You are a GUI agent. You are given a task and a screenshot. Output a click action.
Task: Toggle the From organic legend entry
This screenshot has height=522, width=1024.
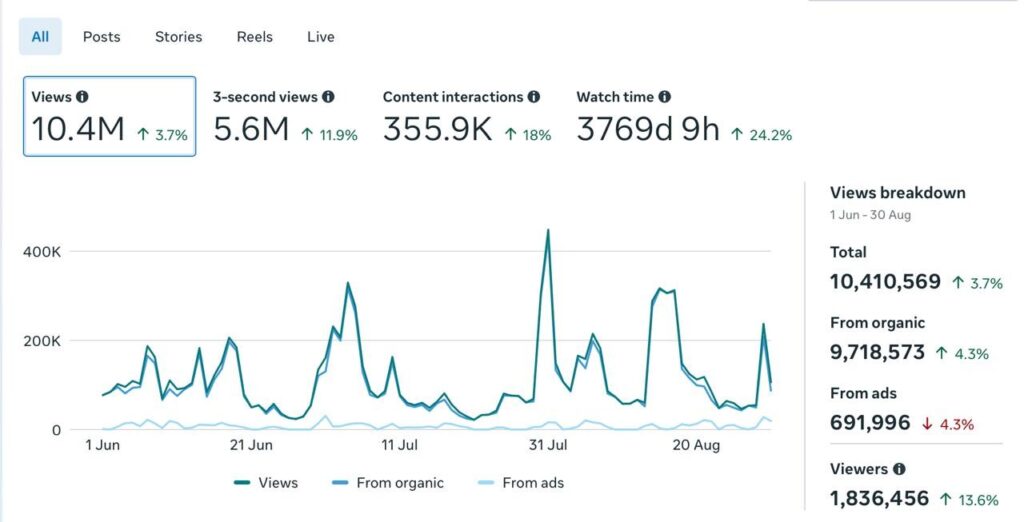pos(388,483)
